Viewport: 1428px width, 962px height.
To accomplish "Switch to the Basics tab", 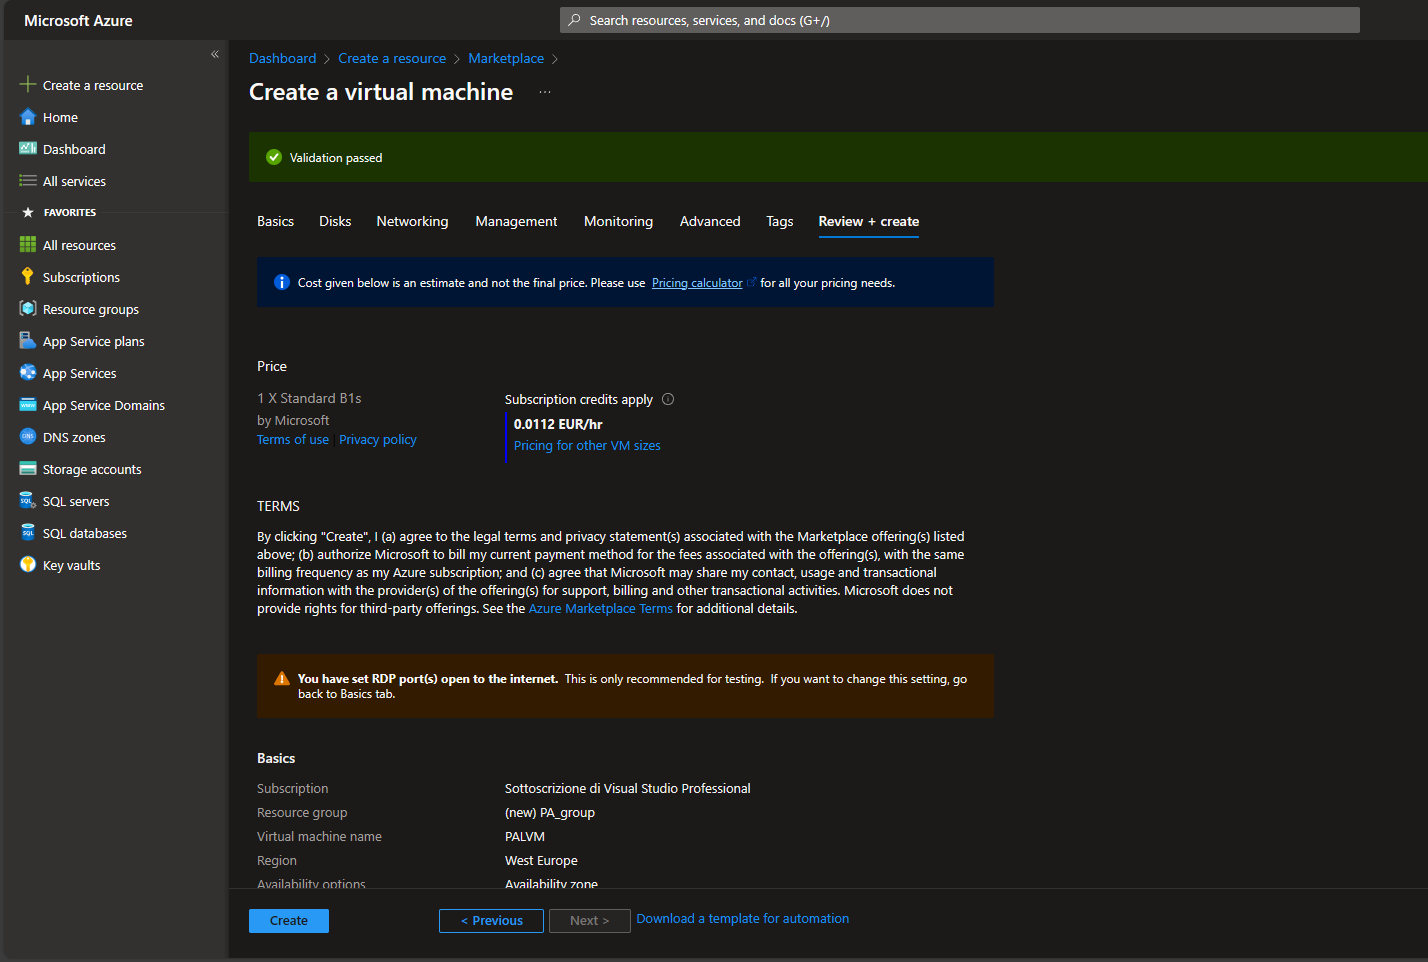I will click(x=275, y=221).
